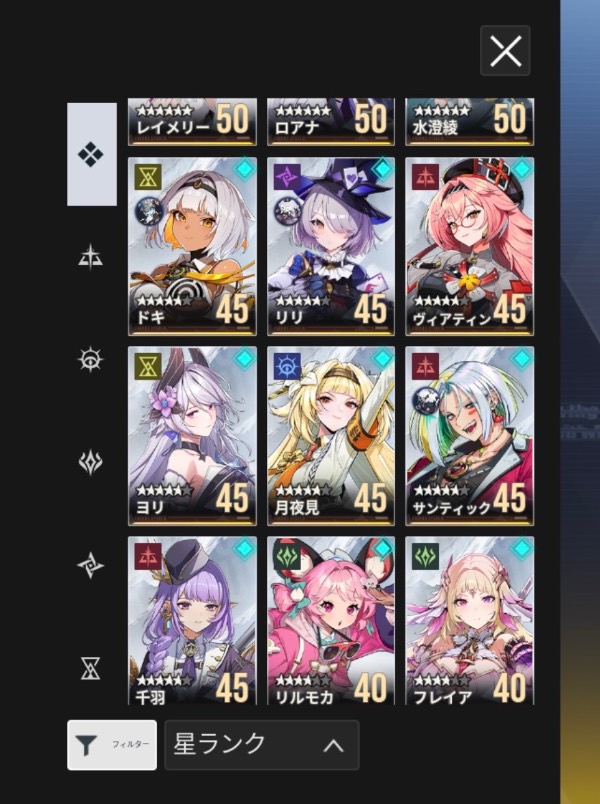Viewport: 600px width, 804px height.
Task: Choose the ヨリ character card
Action: pyautogui.click(x=192, y=436)
